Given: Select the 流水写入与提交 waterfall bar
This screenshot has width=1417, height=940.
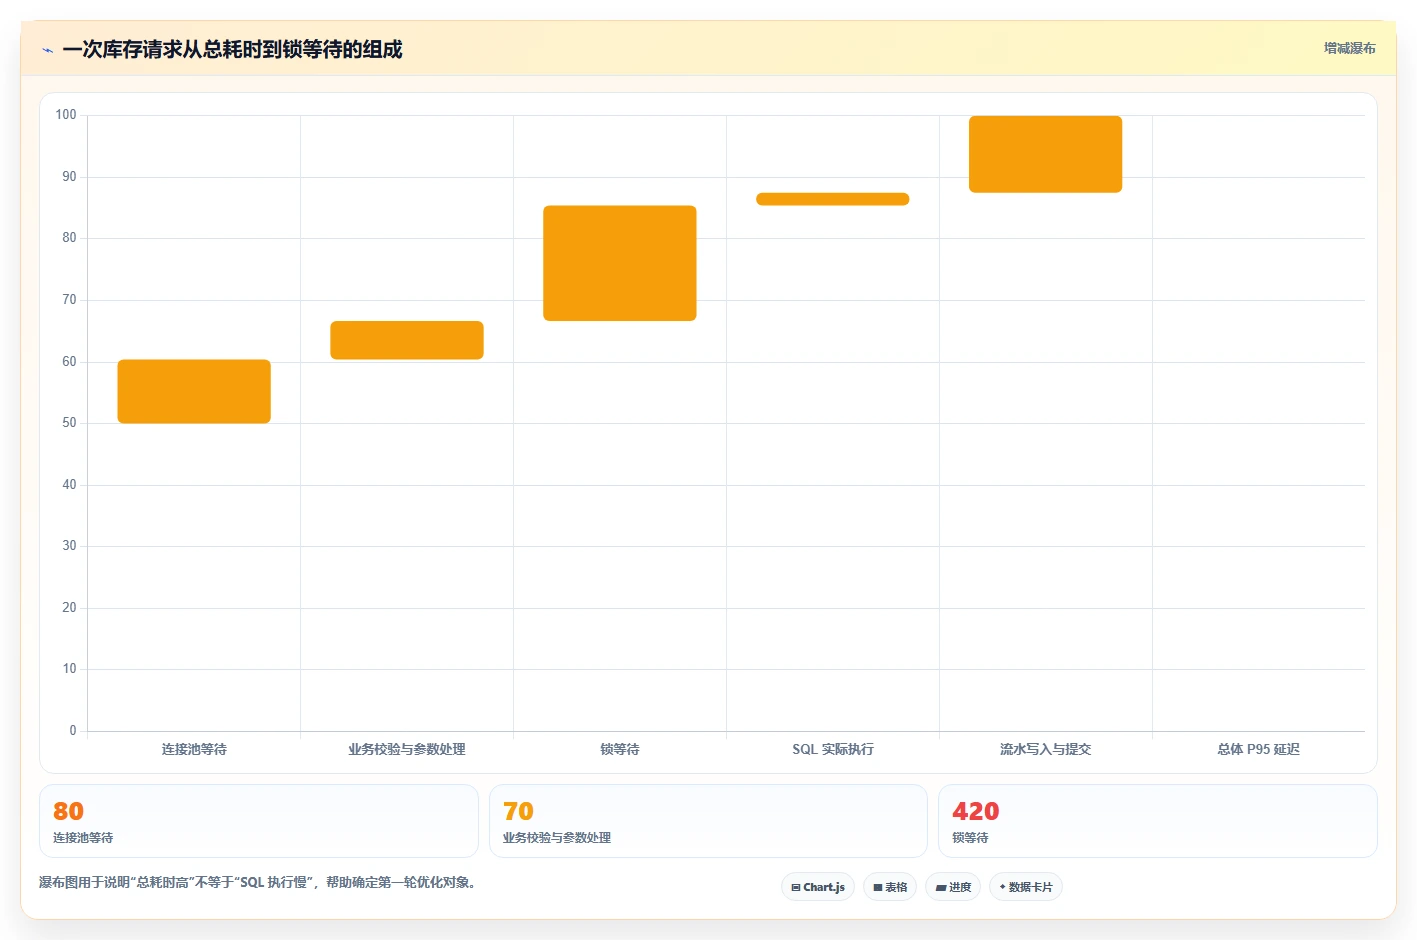Looking at the screenshot, I should 1046,154.
